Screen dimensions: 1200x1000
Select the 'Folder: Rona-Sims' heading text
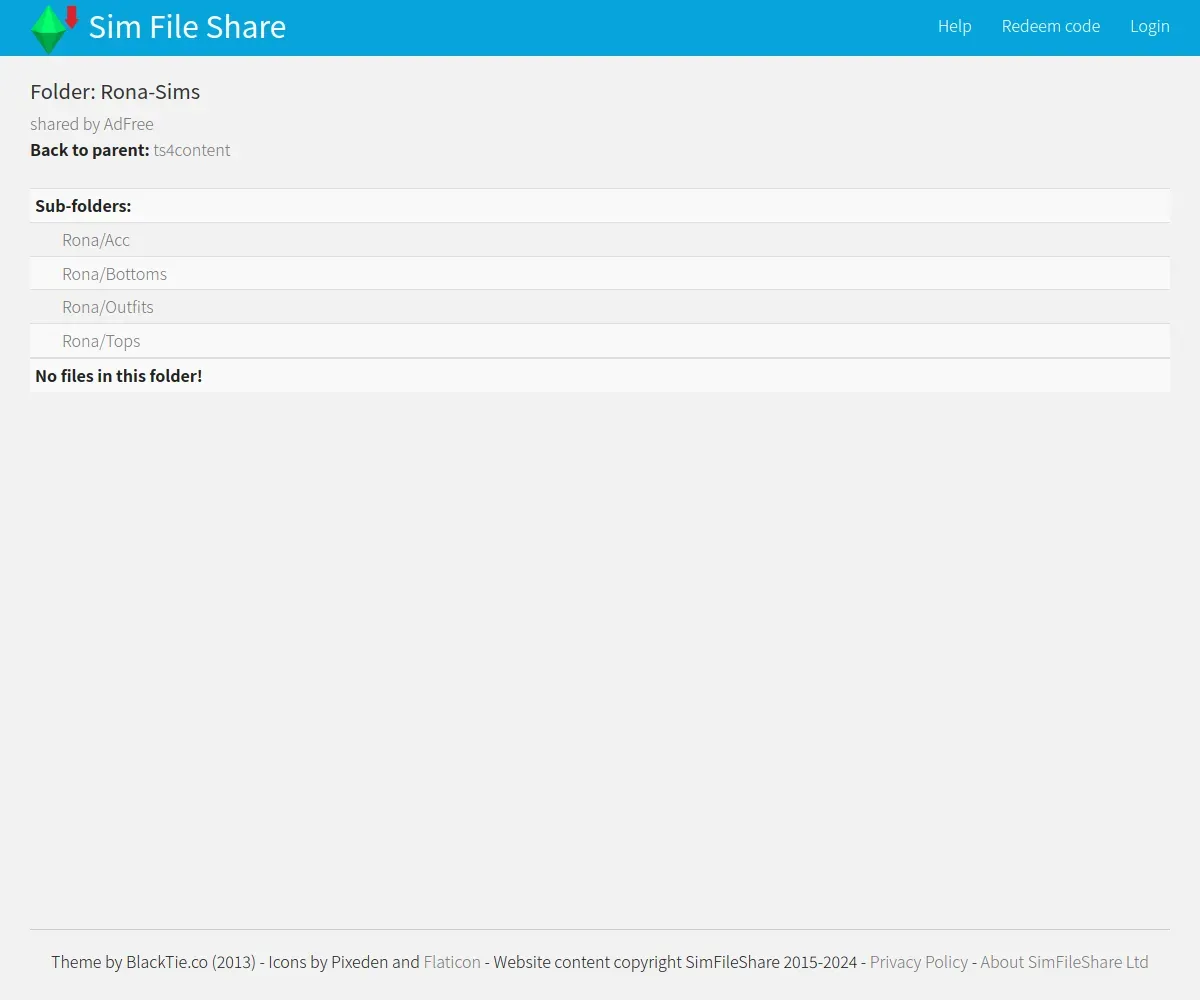(115, 92)
